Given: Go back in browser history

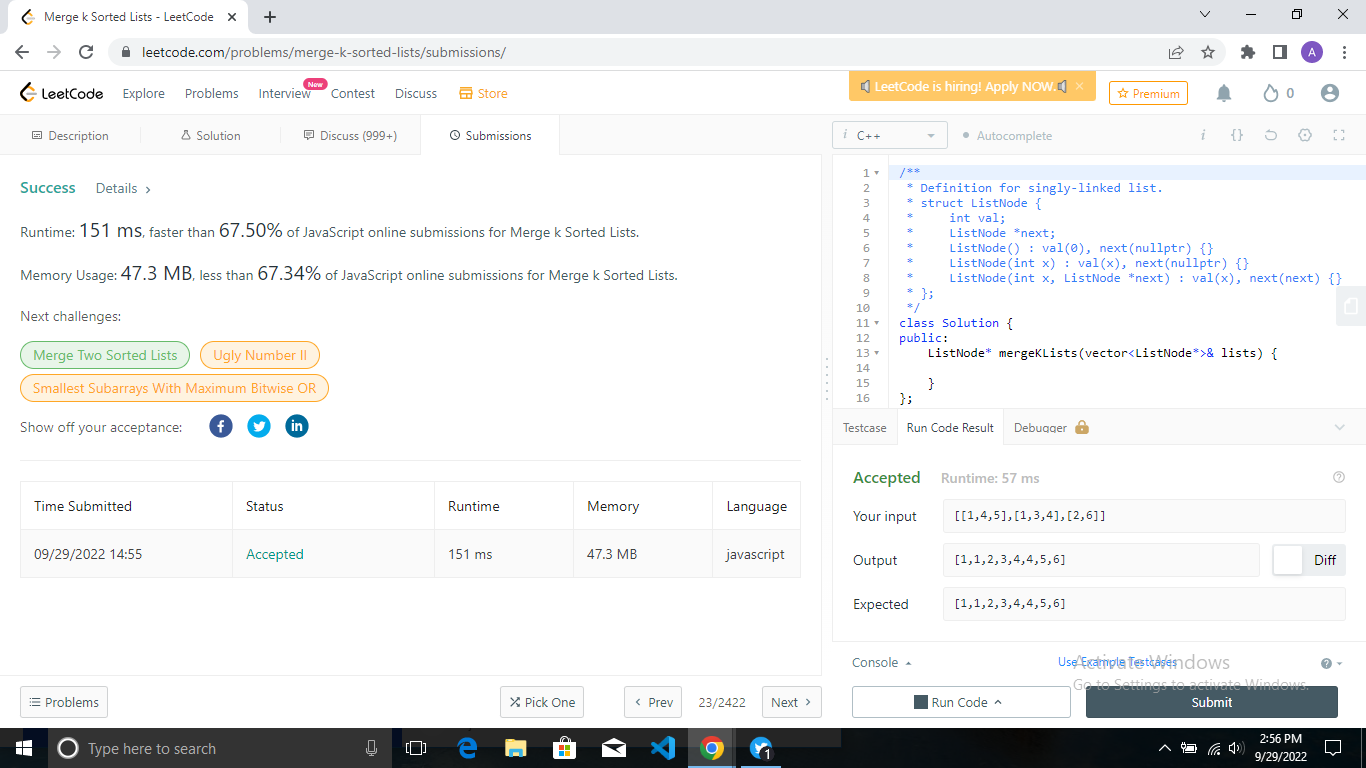Looking at the screenshot, I should coord(22,52).
